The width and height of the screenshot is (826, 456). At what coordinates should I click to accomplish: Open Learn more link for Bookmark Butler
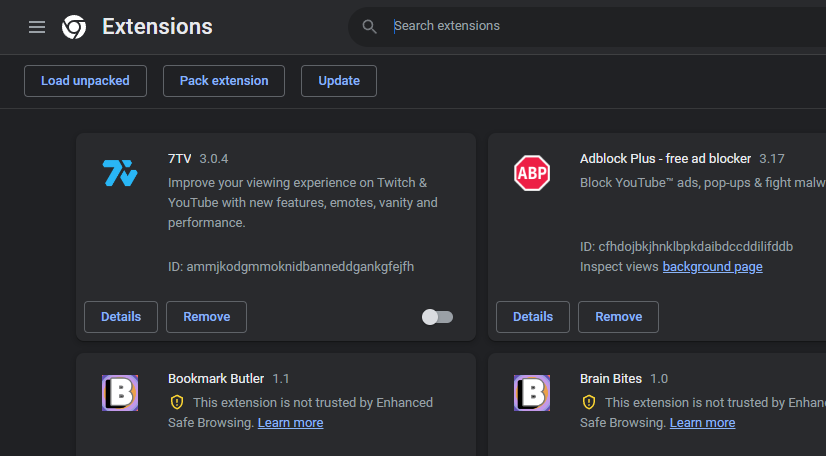point(290,423)
